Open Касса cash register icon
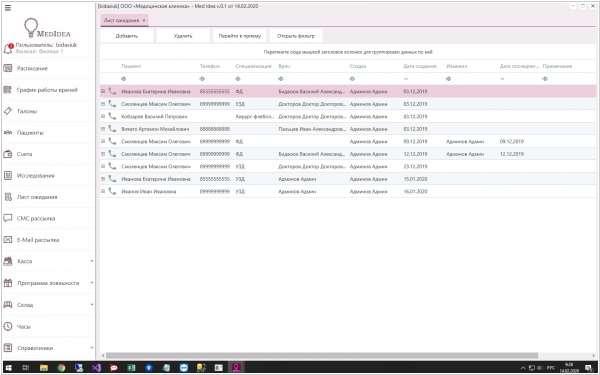This screenshot has height=375, width=600. (8, 261)
